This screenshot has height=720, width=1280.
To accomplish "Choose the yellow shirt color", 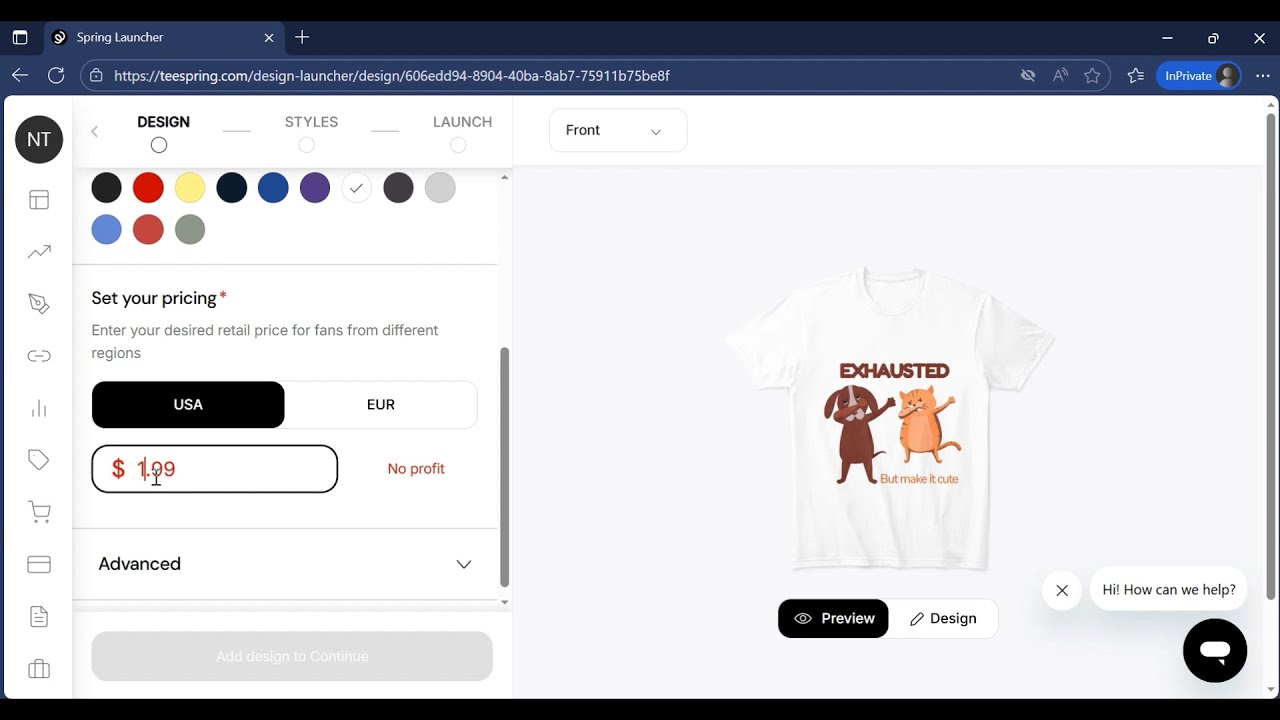I will [190, 188].
